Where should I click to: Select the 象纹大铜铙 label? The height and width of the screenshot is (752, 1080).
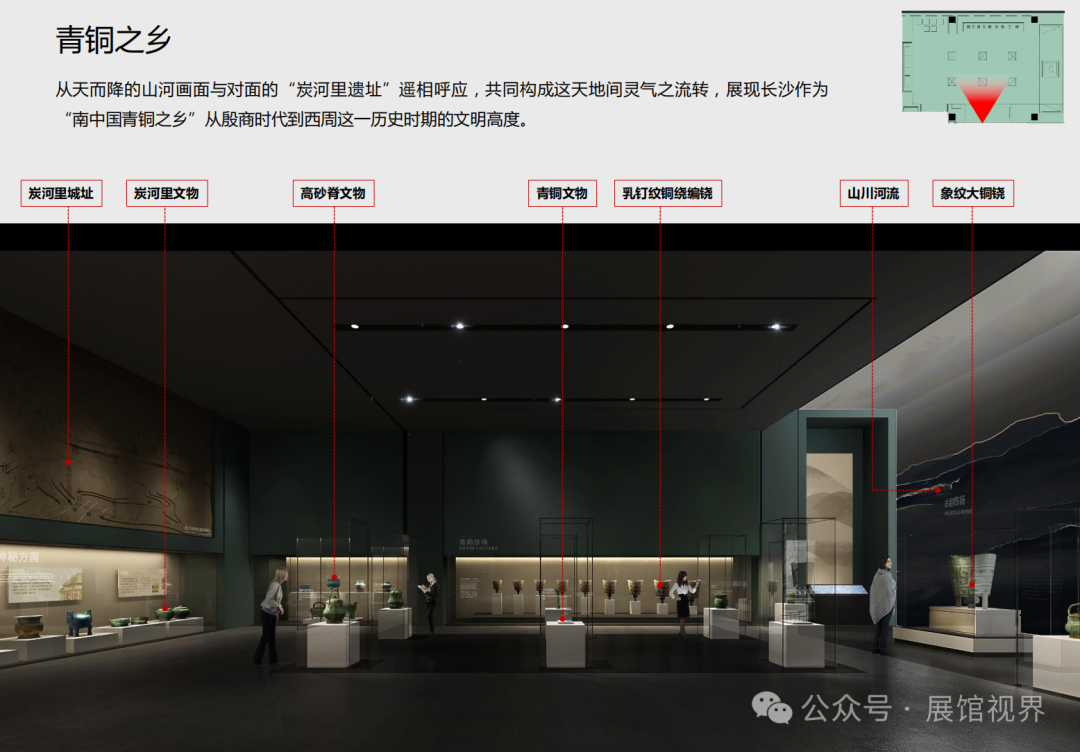click(x=972, y=193)
